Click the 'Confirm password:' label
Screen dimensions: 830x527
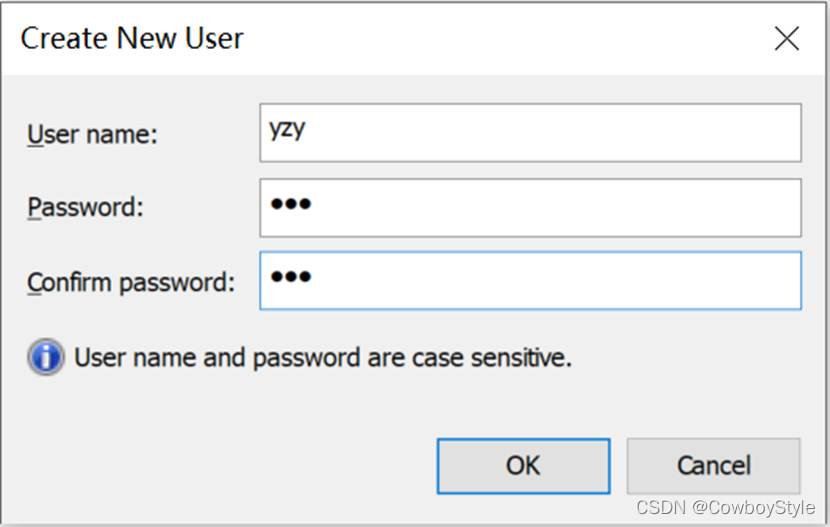click(x=131, y=282)
